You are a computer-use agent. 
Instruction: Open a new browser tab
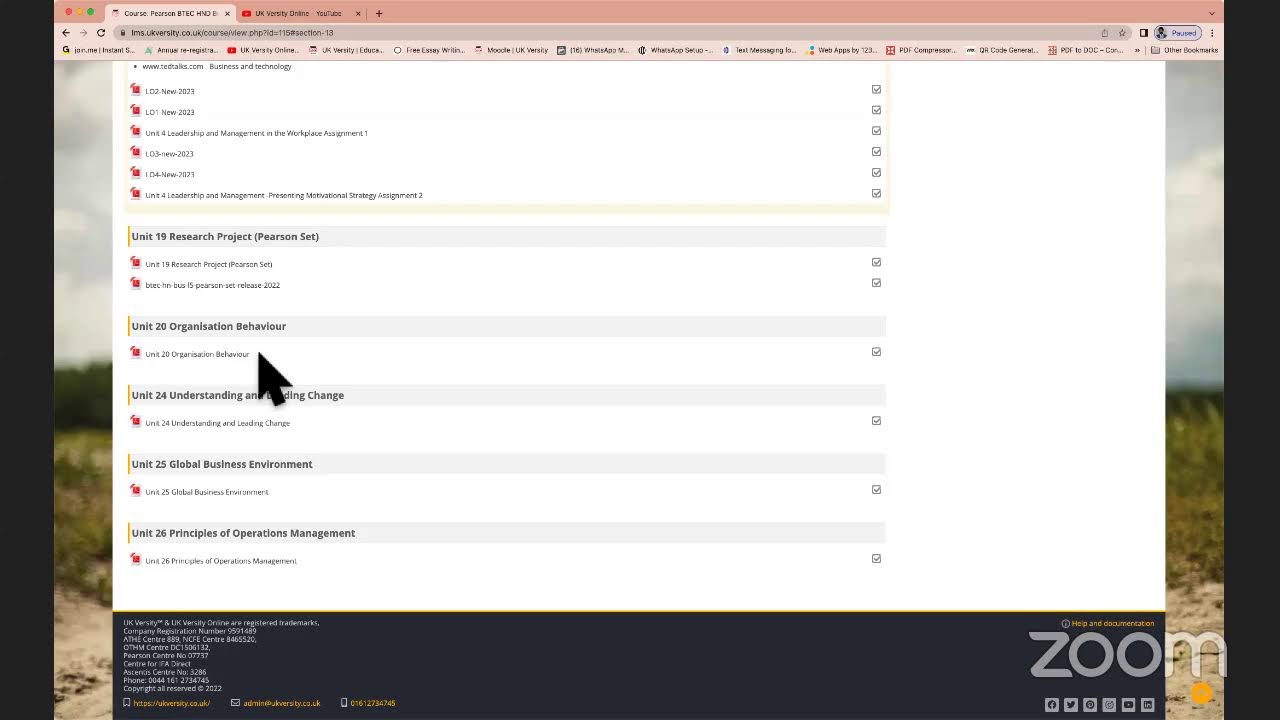tap(379, 13)
